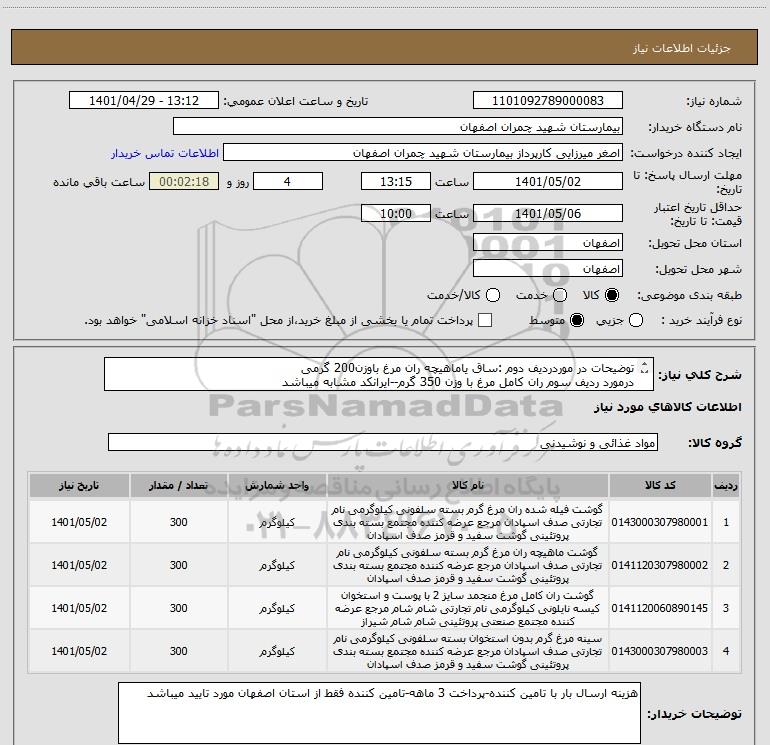Click the نام کالا column header
770x745 pixels.
tap(468, 486)
